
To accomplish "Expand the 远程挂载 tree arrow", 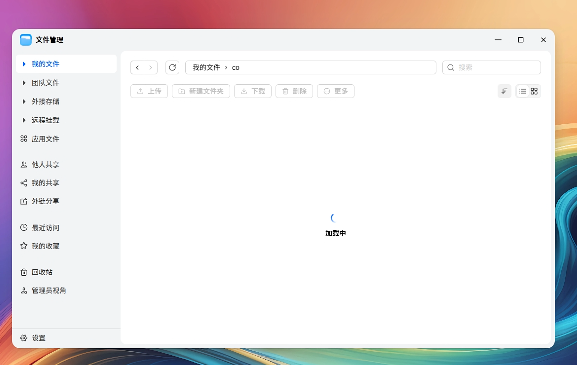I will (x=24, y=120).
